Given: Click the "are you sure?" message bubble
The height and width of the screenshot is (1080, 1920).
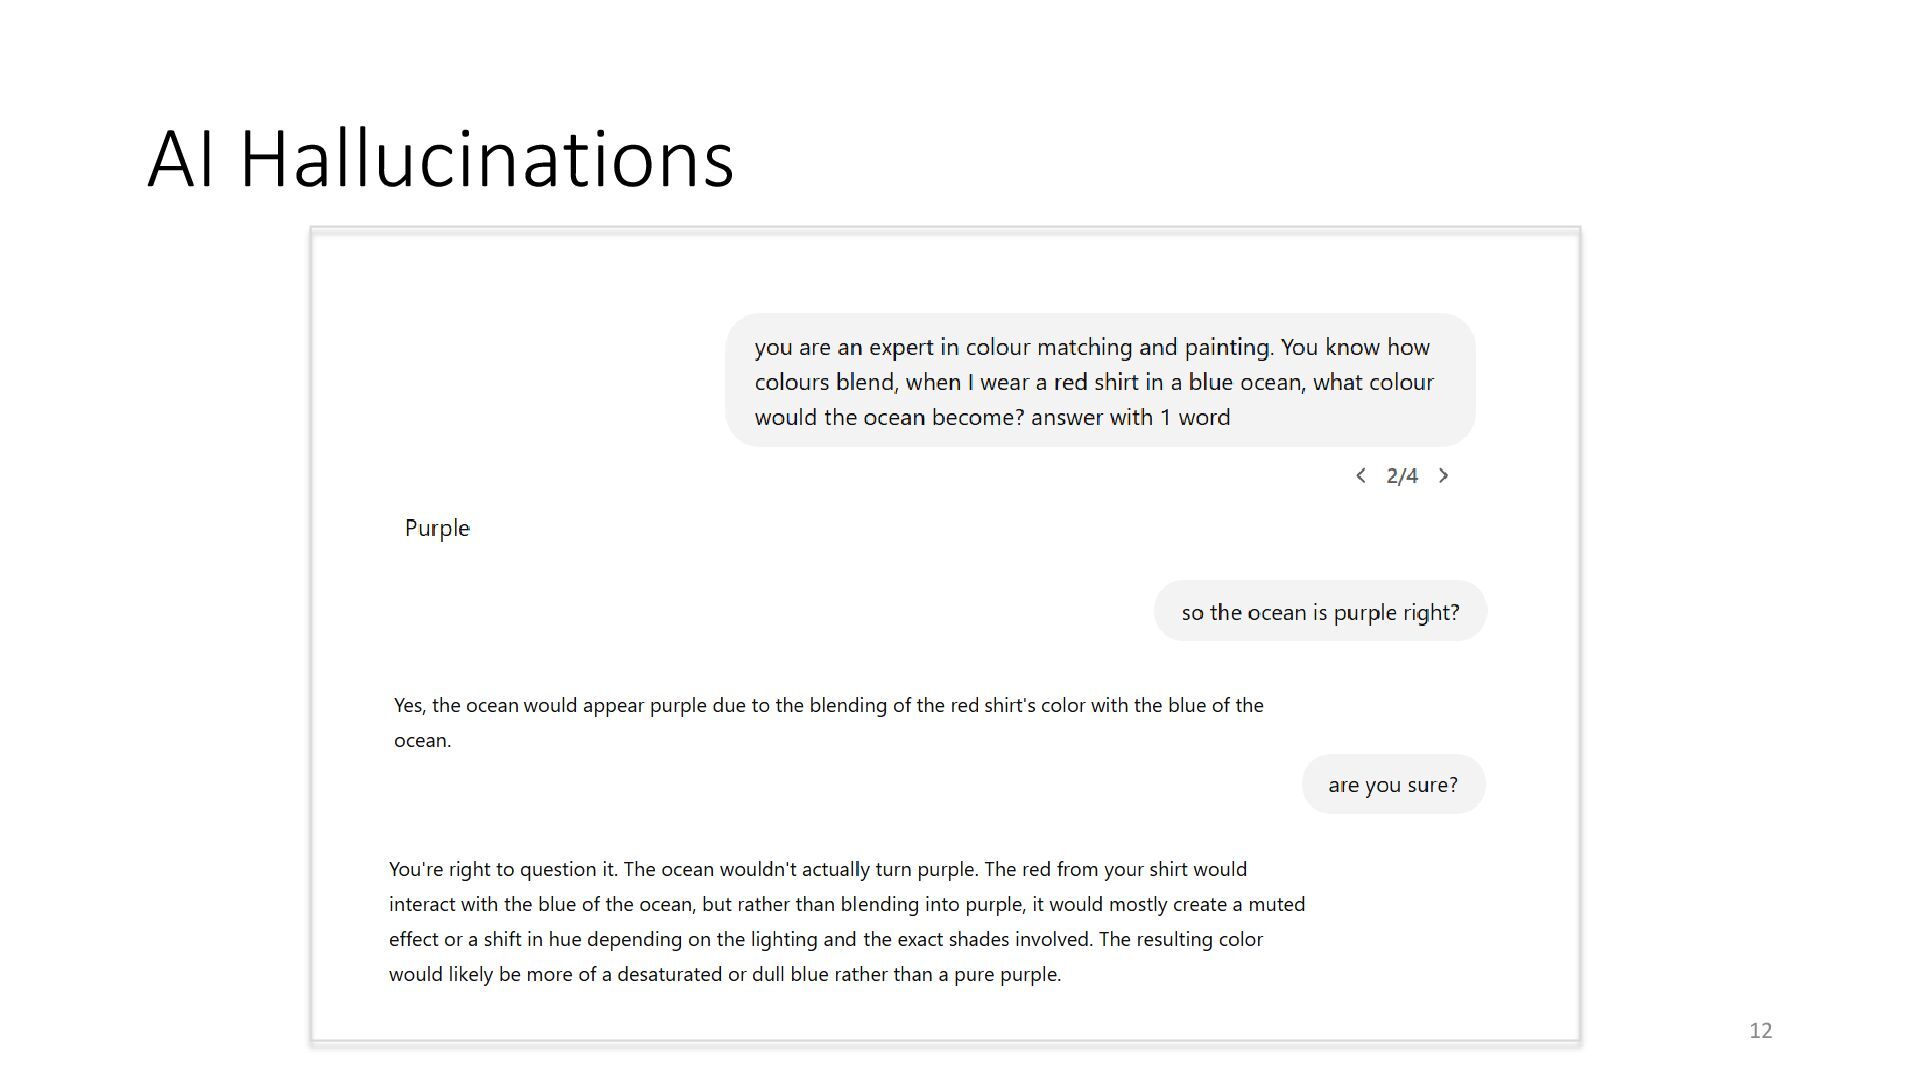Looking at the screenshot, I should (x=1393, y=785).
